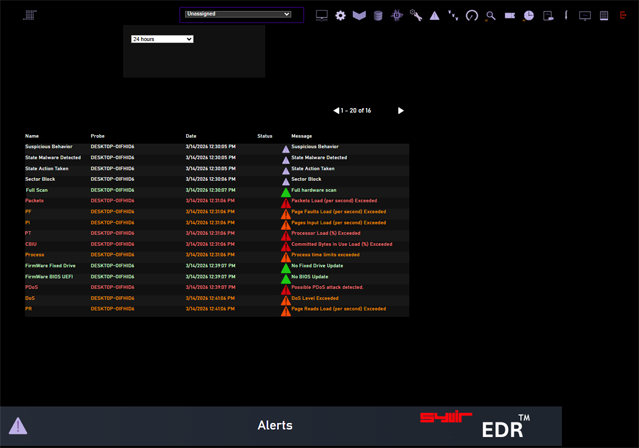Click 'Possible PDoS attack detected' message
Image resolution: width=639 pixels, height=448 pixels.
(x=327, y=288)
